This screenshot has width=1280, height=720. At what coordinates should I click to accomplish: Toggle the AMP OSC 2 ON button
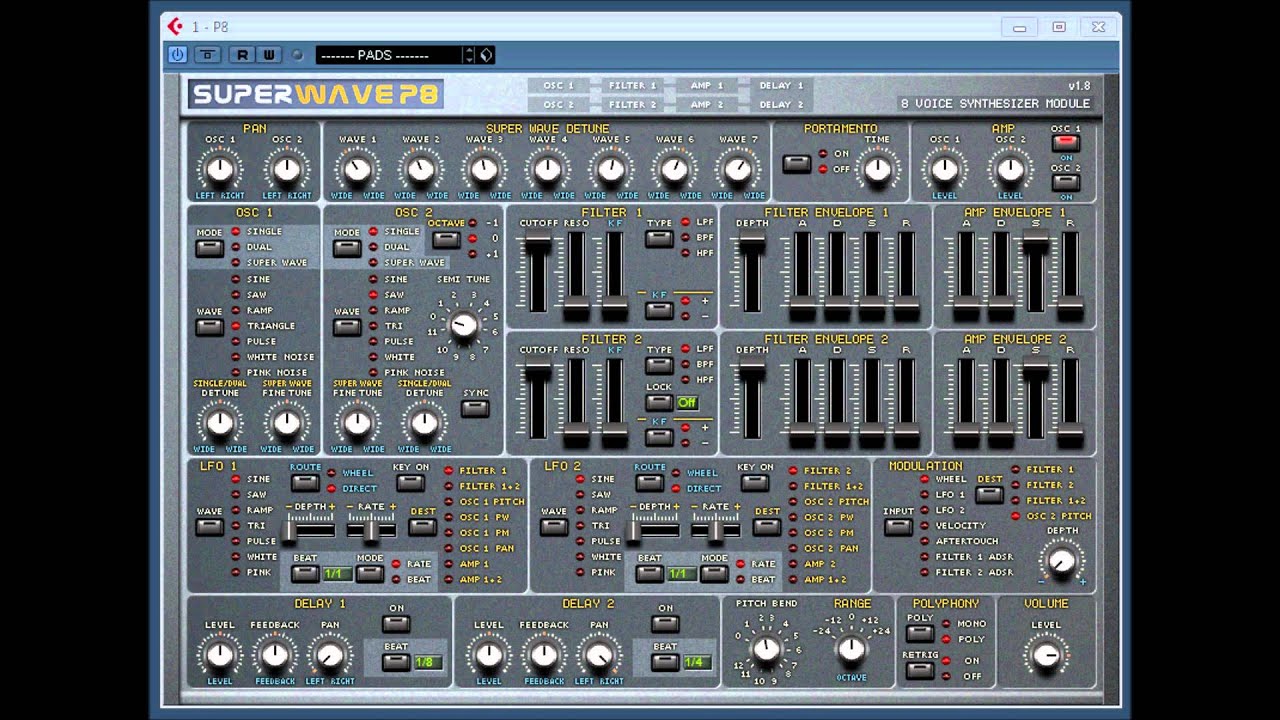pyautogui.click(x=1065, y=182)
